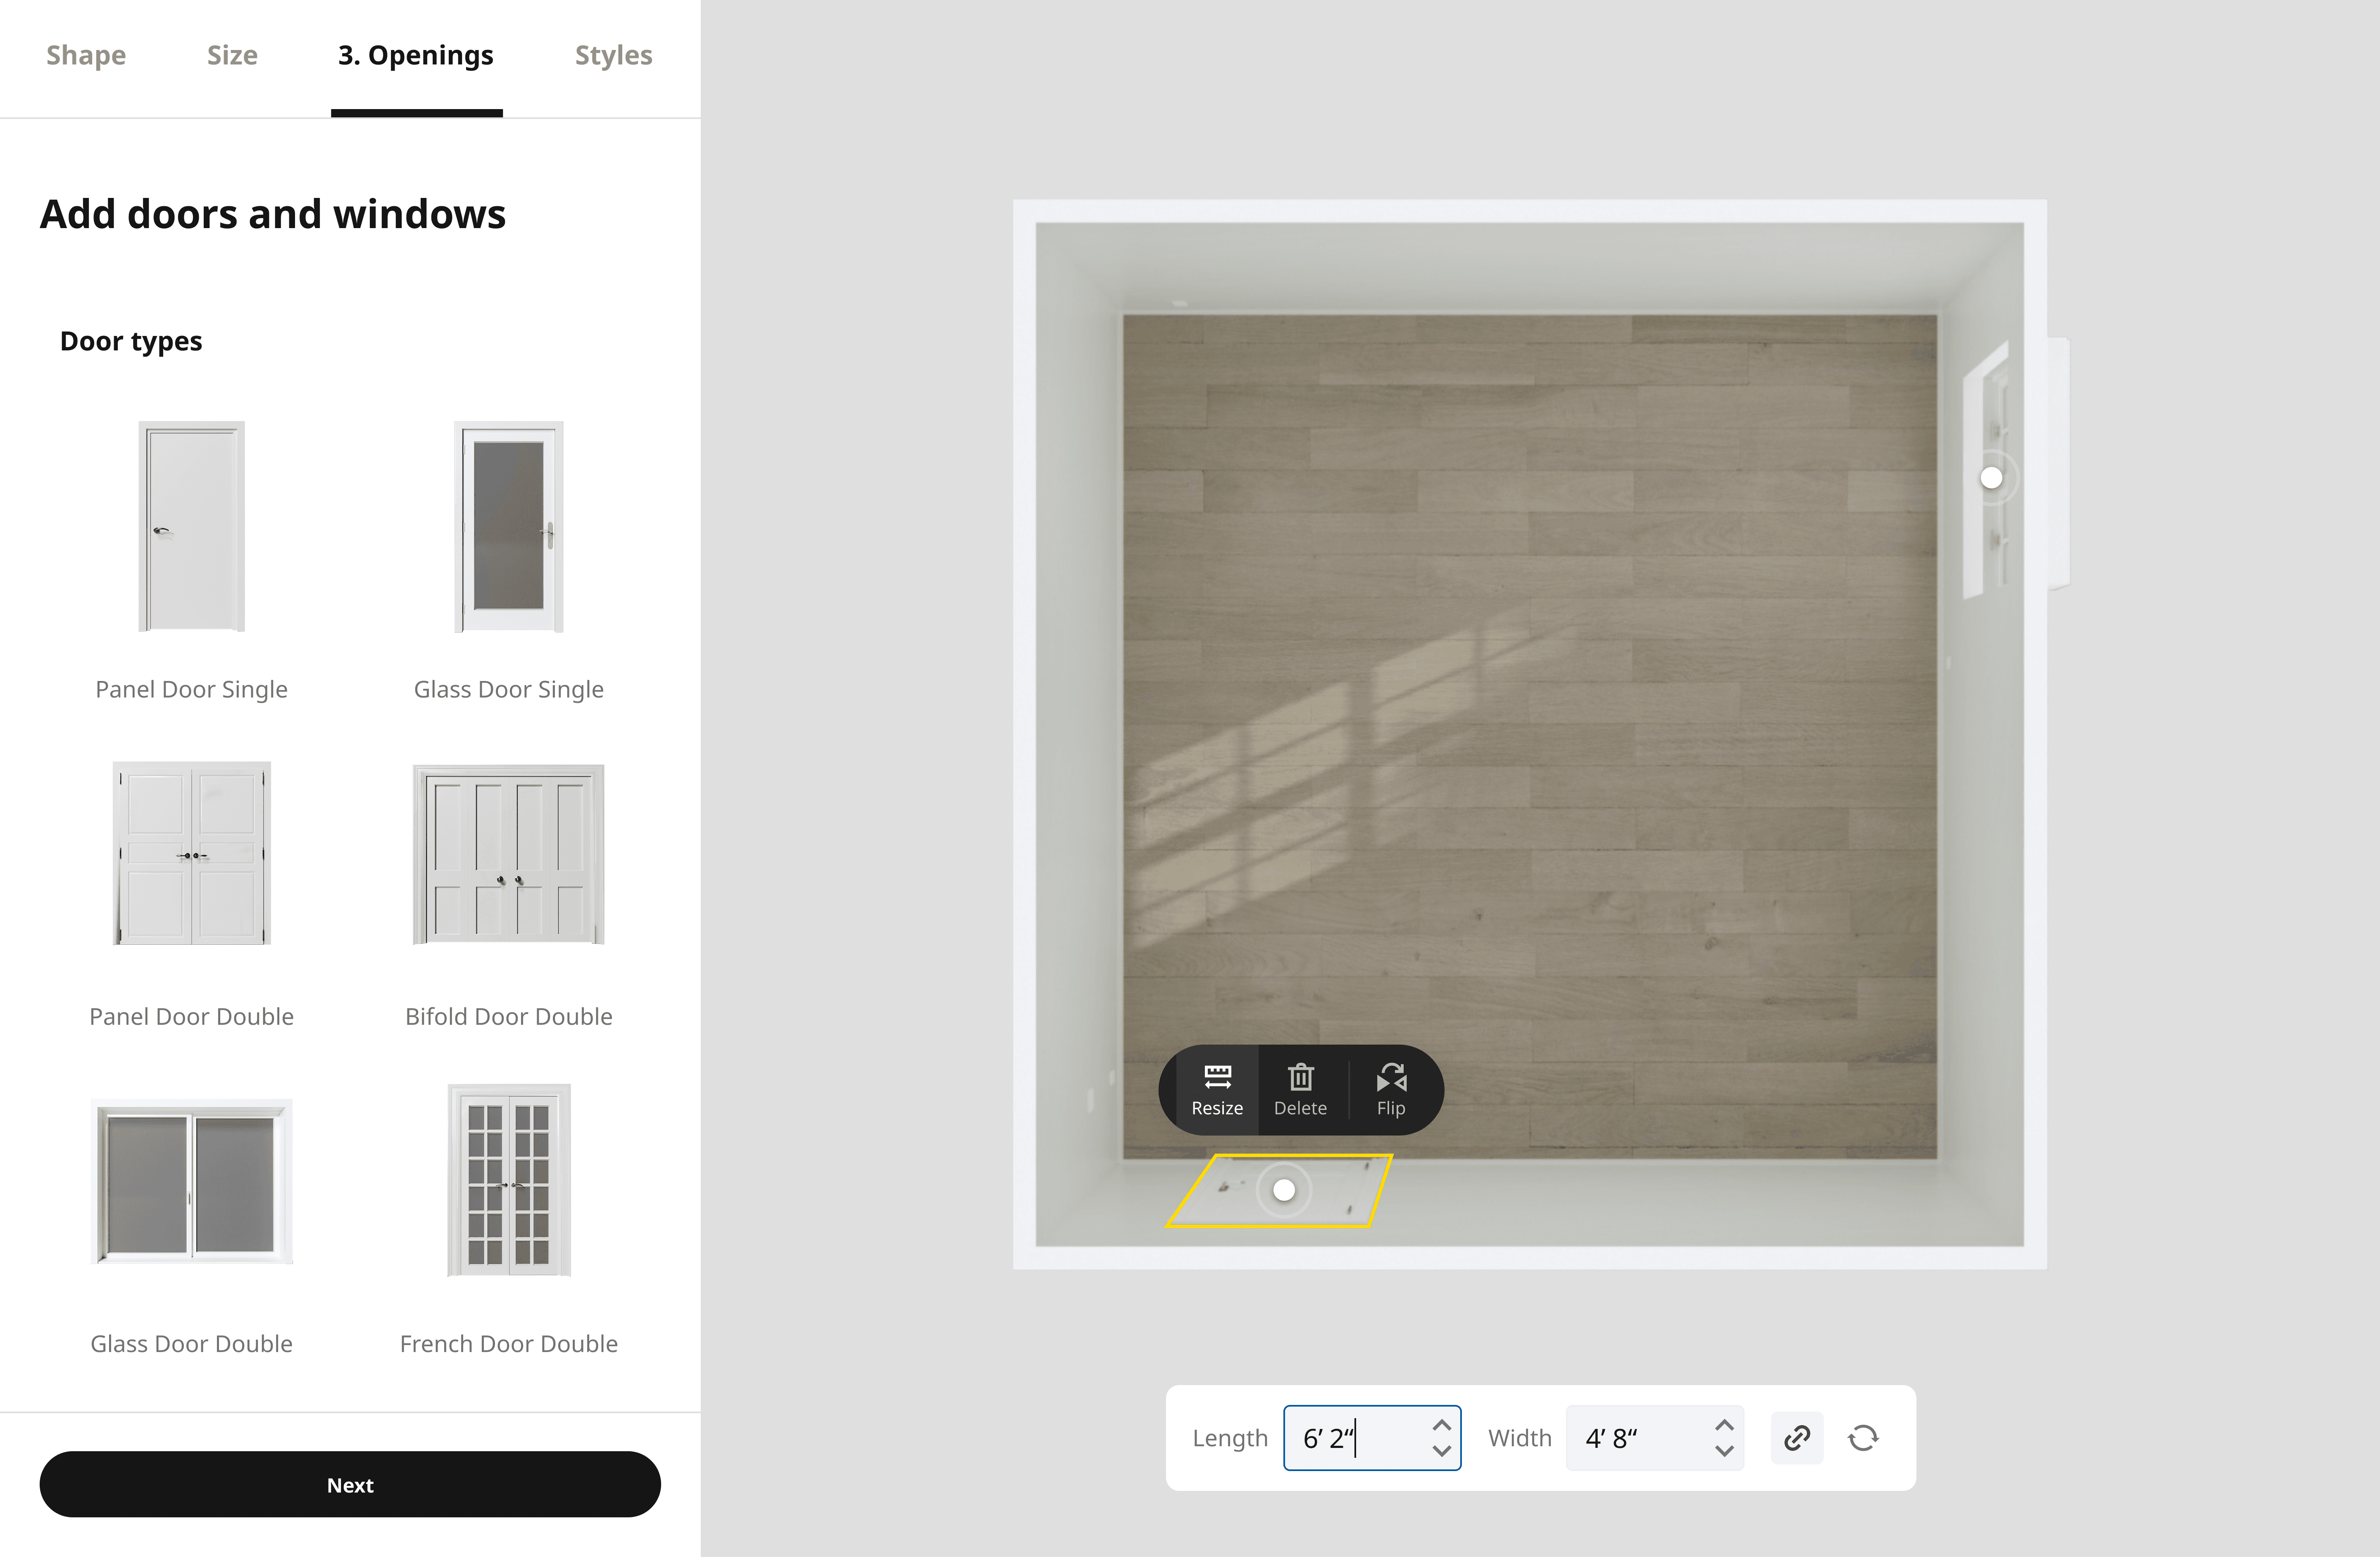Image resolution: width=2380 pixels, height=1557 pixels.
Task: Open the Size tab
Action: tap(232, 55)
